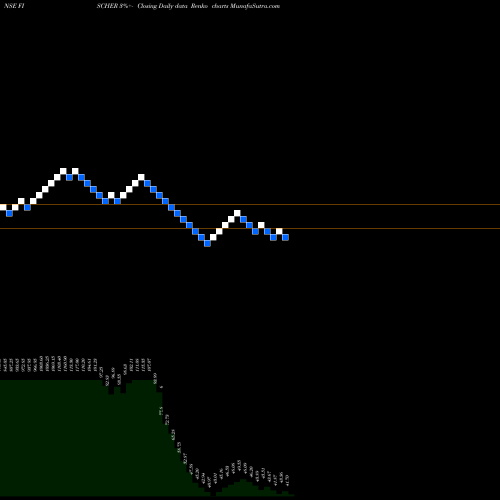
Task: Click the lowest blue brick at the chart trough
Action: tap(207, 243)
